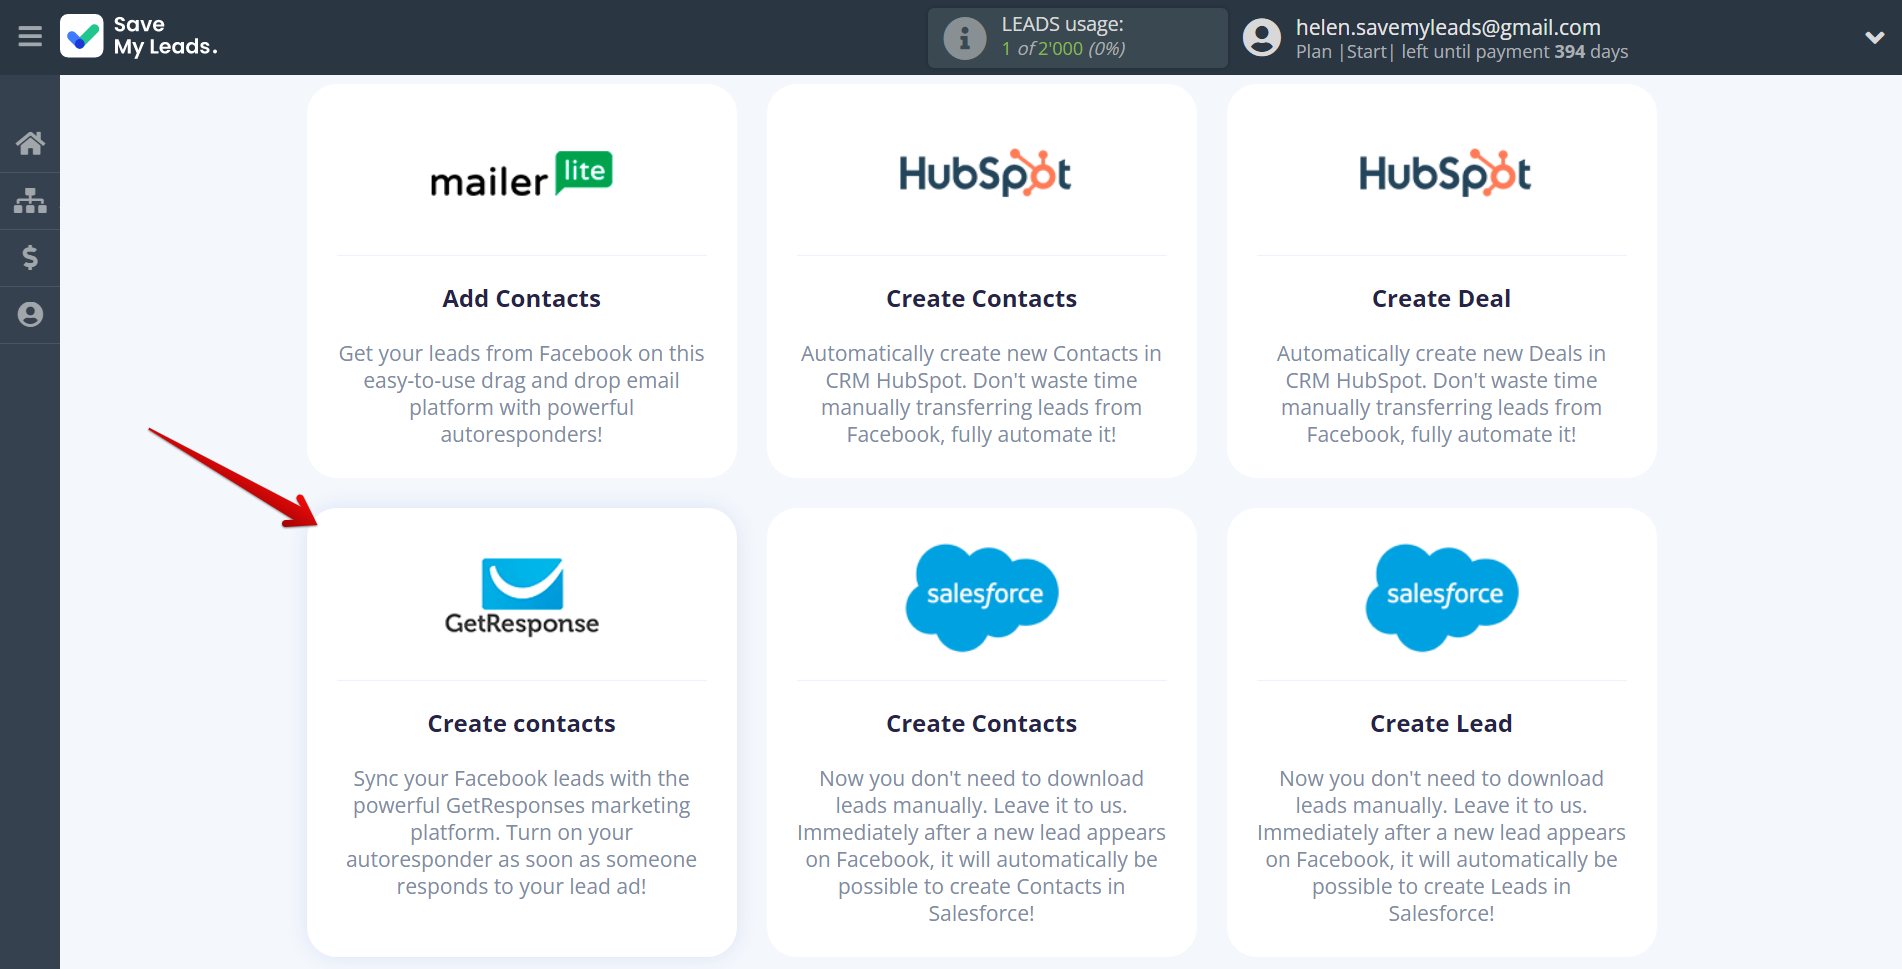Click the MailerLite logo
Screen dimensions: 1902x969
[x=521, y=174]
